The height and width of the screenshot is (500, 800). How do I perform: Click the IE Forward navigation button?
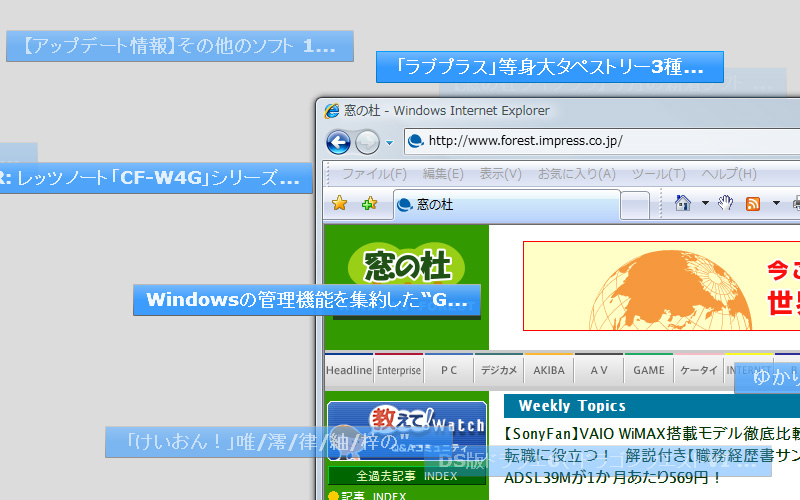tap(367, 142)
